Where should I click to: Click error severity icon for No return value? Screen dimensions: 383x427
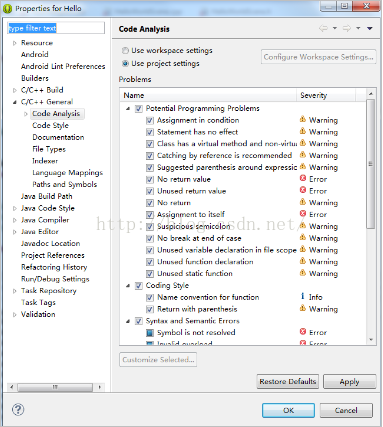[303, 179]
